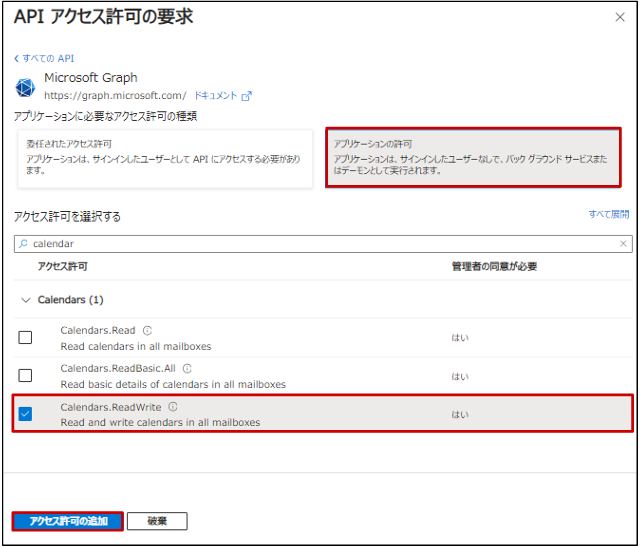Click the Calendars (1) group label
Image resolution: width=640 pixels, height=547 pixels.
71,300
